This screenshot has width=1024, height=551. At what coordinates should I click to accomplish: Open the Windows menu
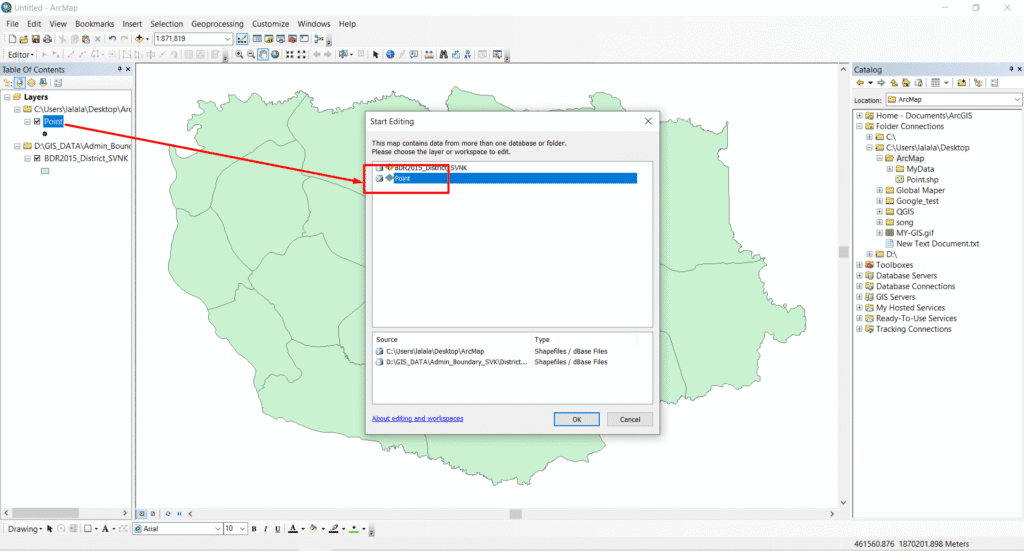point(314,24)
